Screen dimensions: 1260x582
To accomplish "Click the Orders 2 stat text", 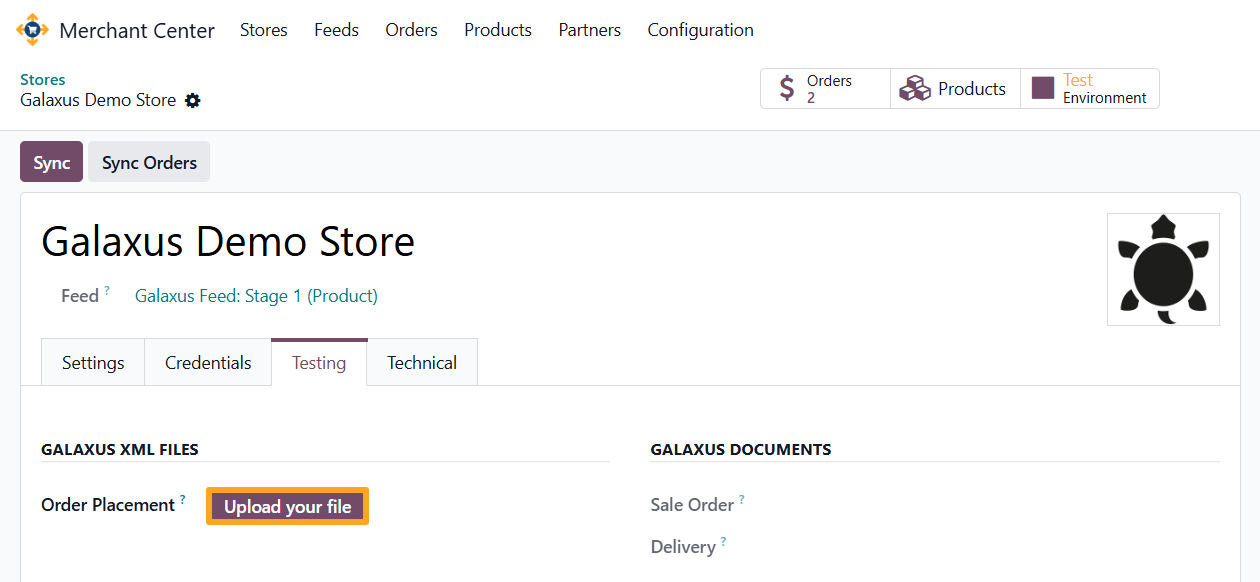I will click(829, 89).
